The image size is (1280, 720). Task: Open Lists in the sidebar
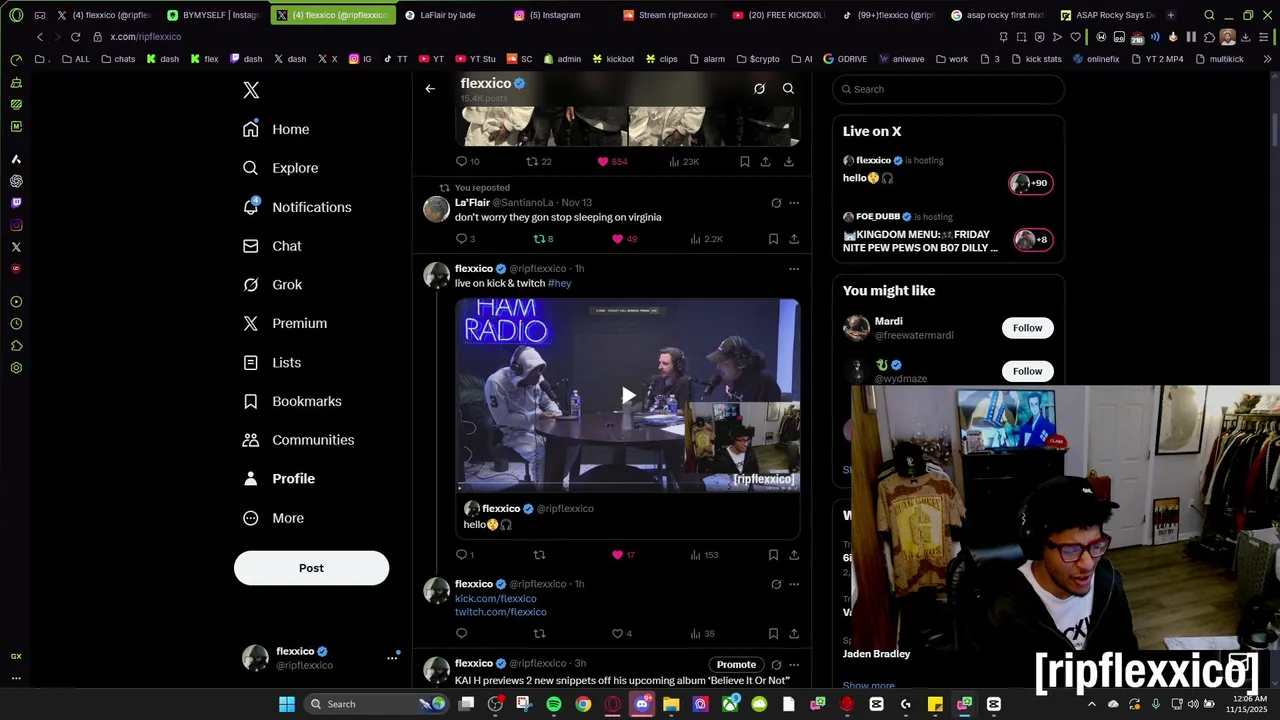[272, 362]
